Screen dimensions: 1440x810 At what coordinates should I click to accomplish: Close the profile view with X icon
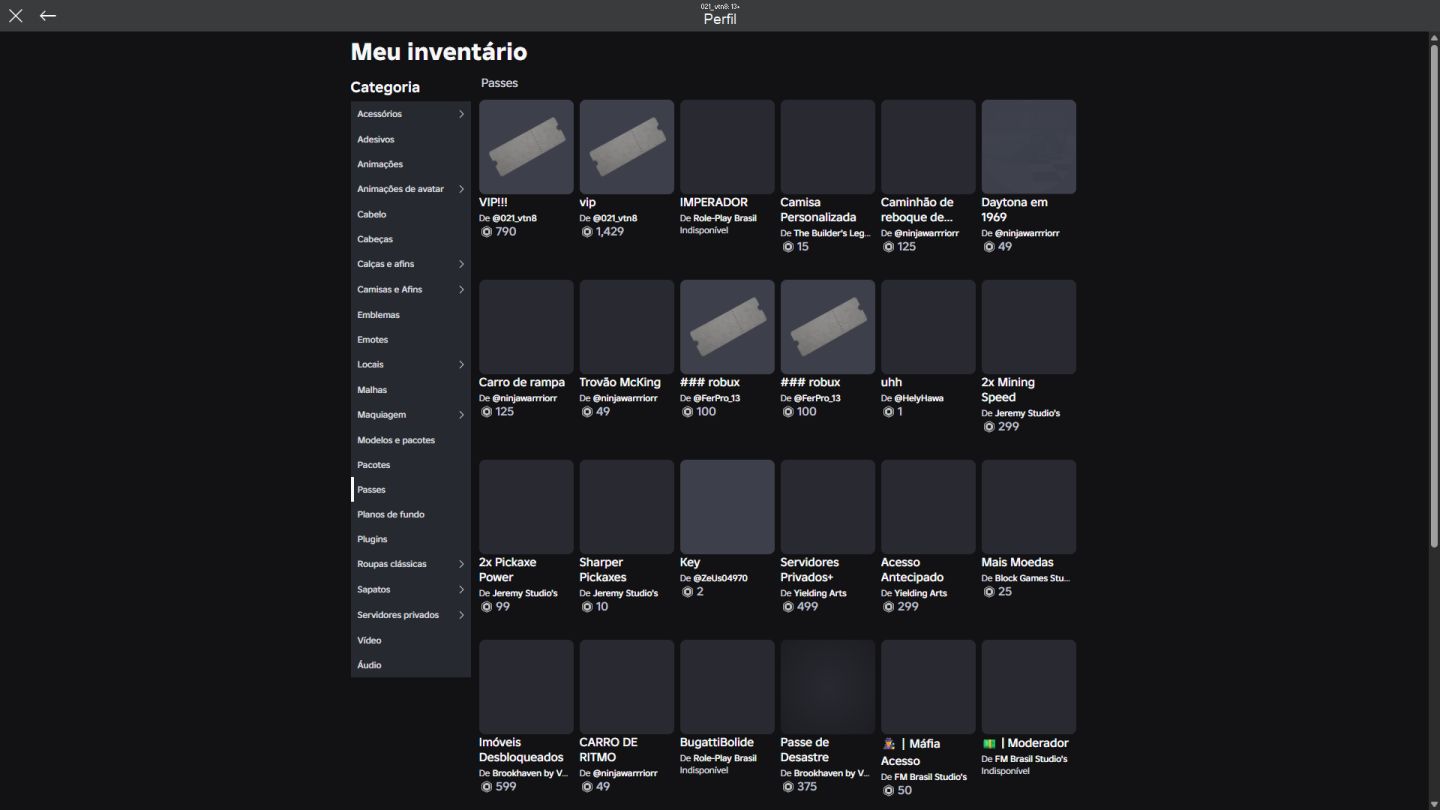(x=16, y=16)
